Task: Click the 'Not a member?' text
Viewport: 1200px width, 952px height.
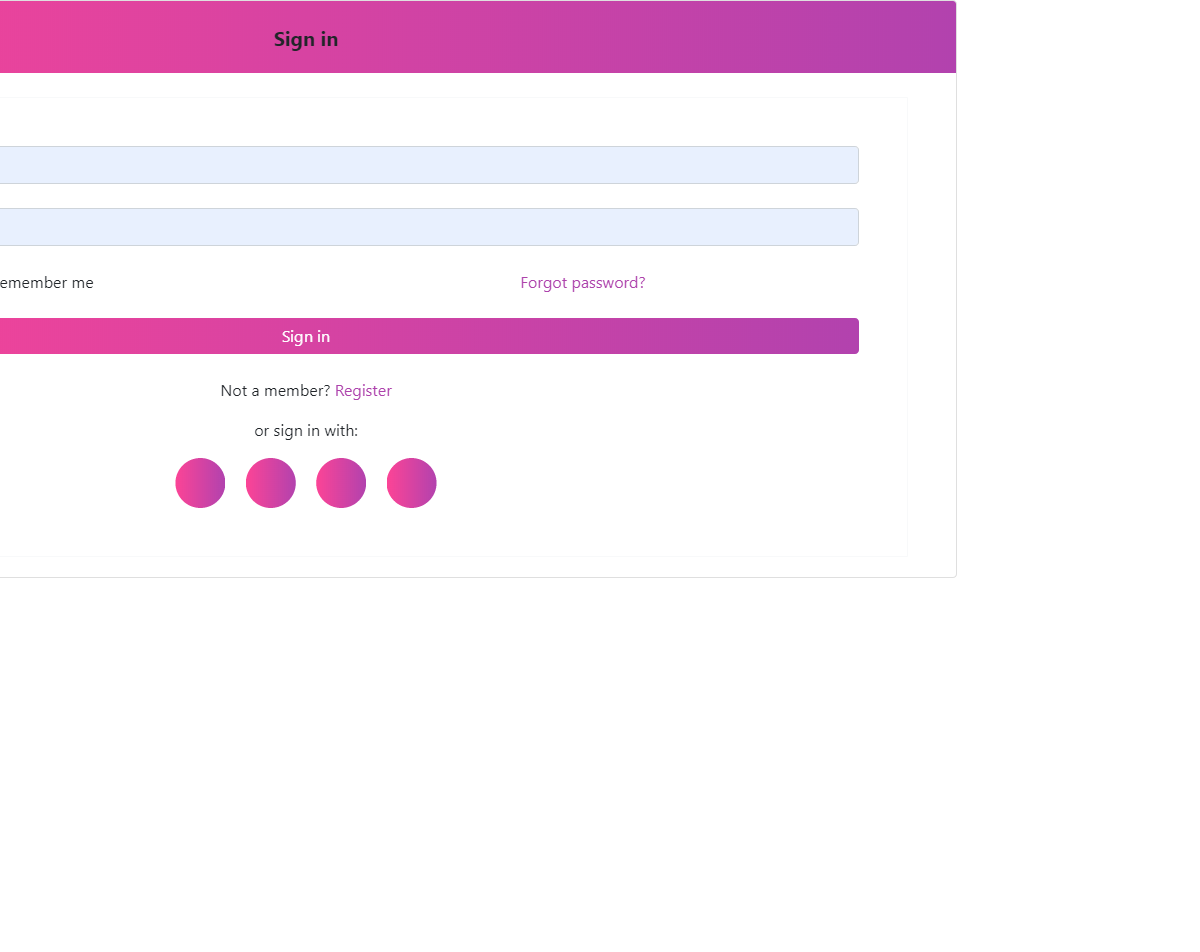Action: coord(275,391)
